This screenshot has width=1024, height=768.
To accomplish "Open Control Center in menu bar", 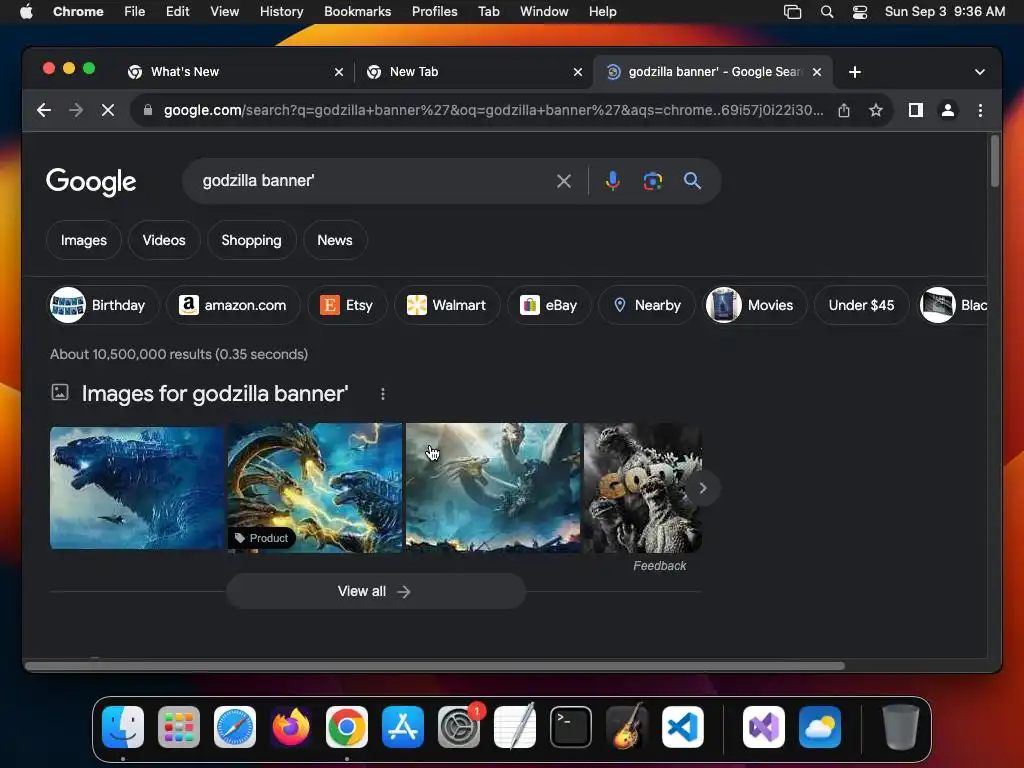I will tap(860, 12).
